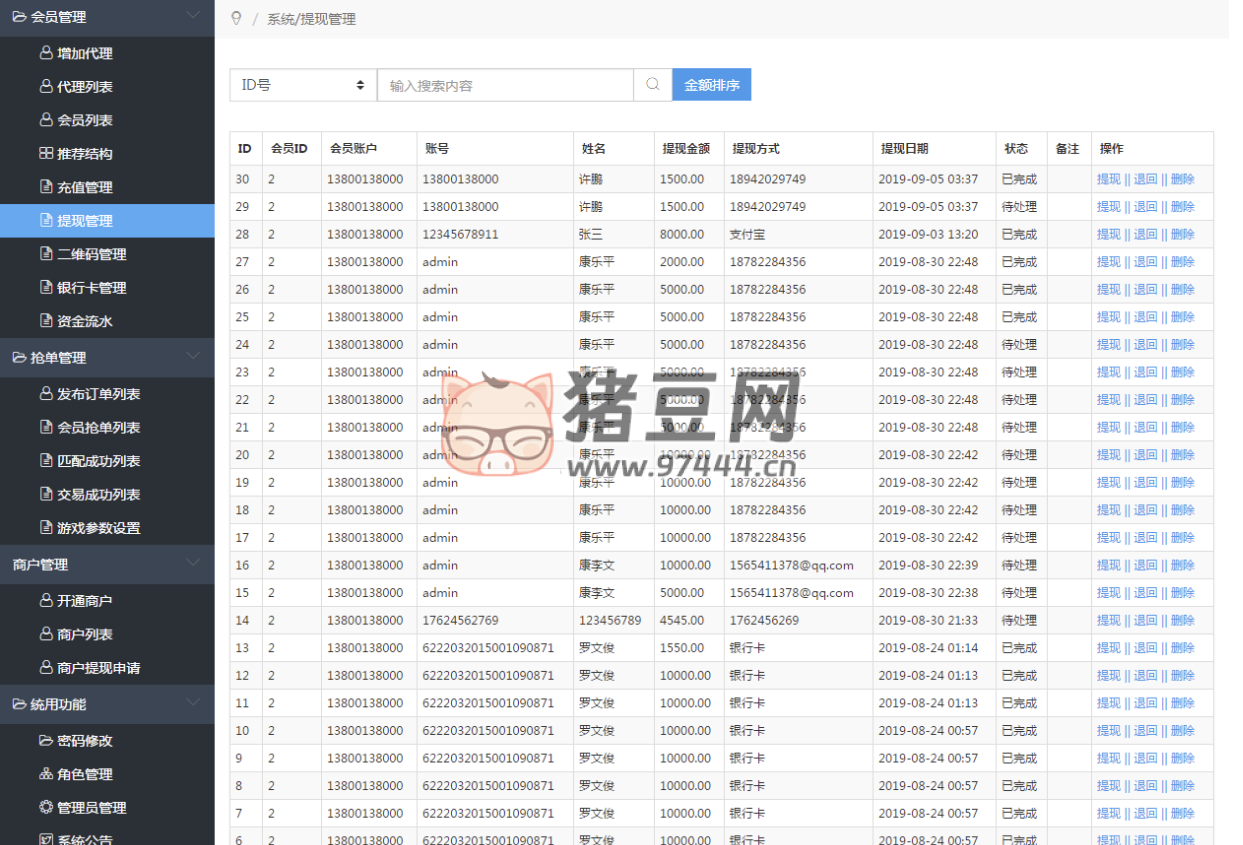Click the 输入搜索内容 search input field
This screenshot has height=845, width=1243.
click(x=505, y=85)
